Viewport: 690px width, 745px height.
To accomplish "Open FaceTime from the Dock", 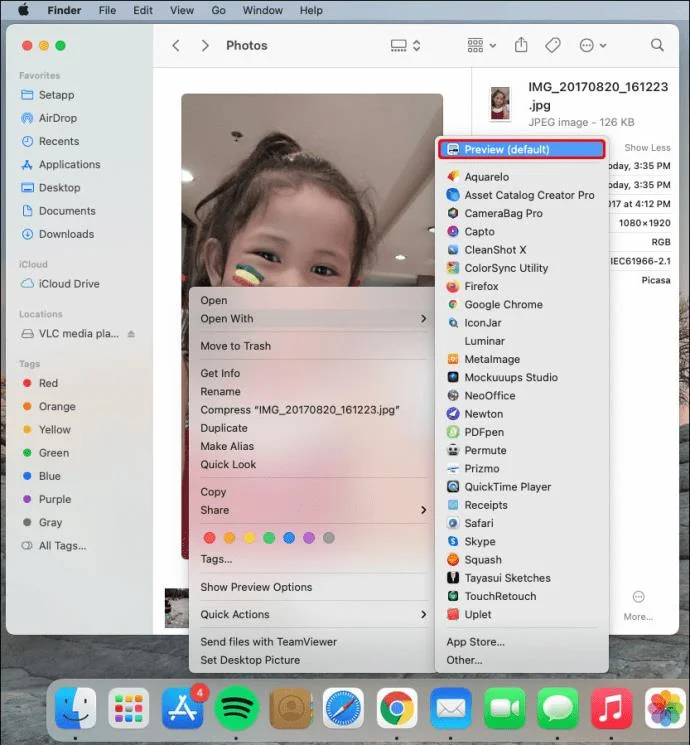I will (x=504, y=708).
